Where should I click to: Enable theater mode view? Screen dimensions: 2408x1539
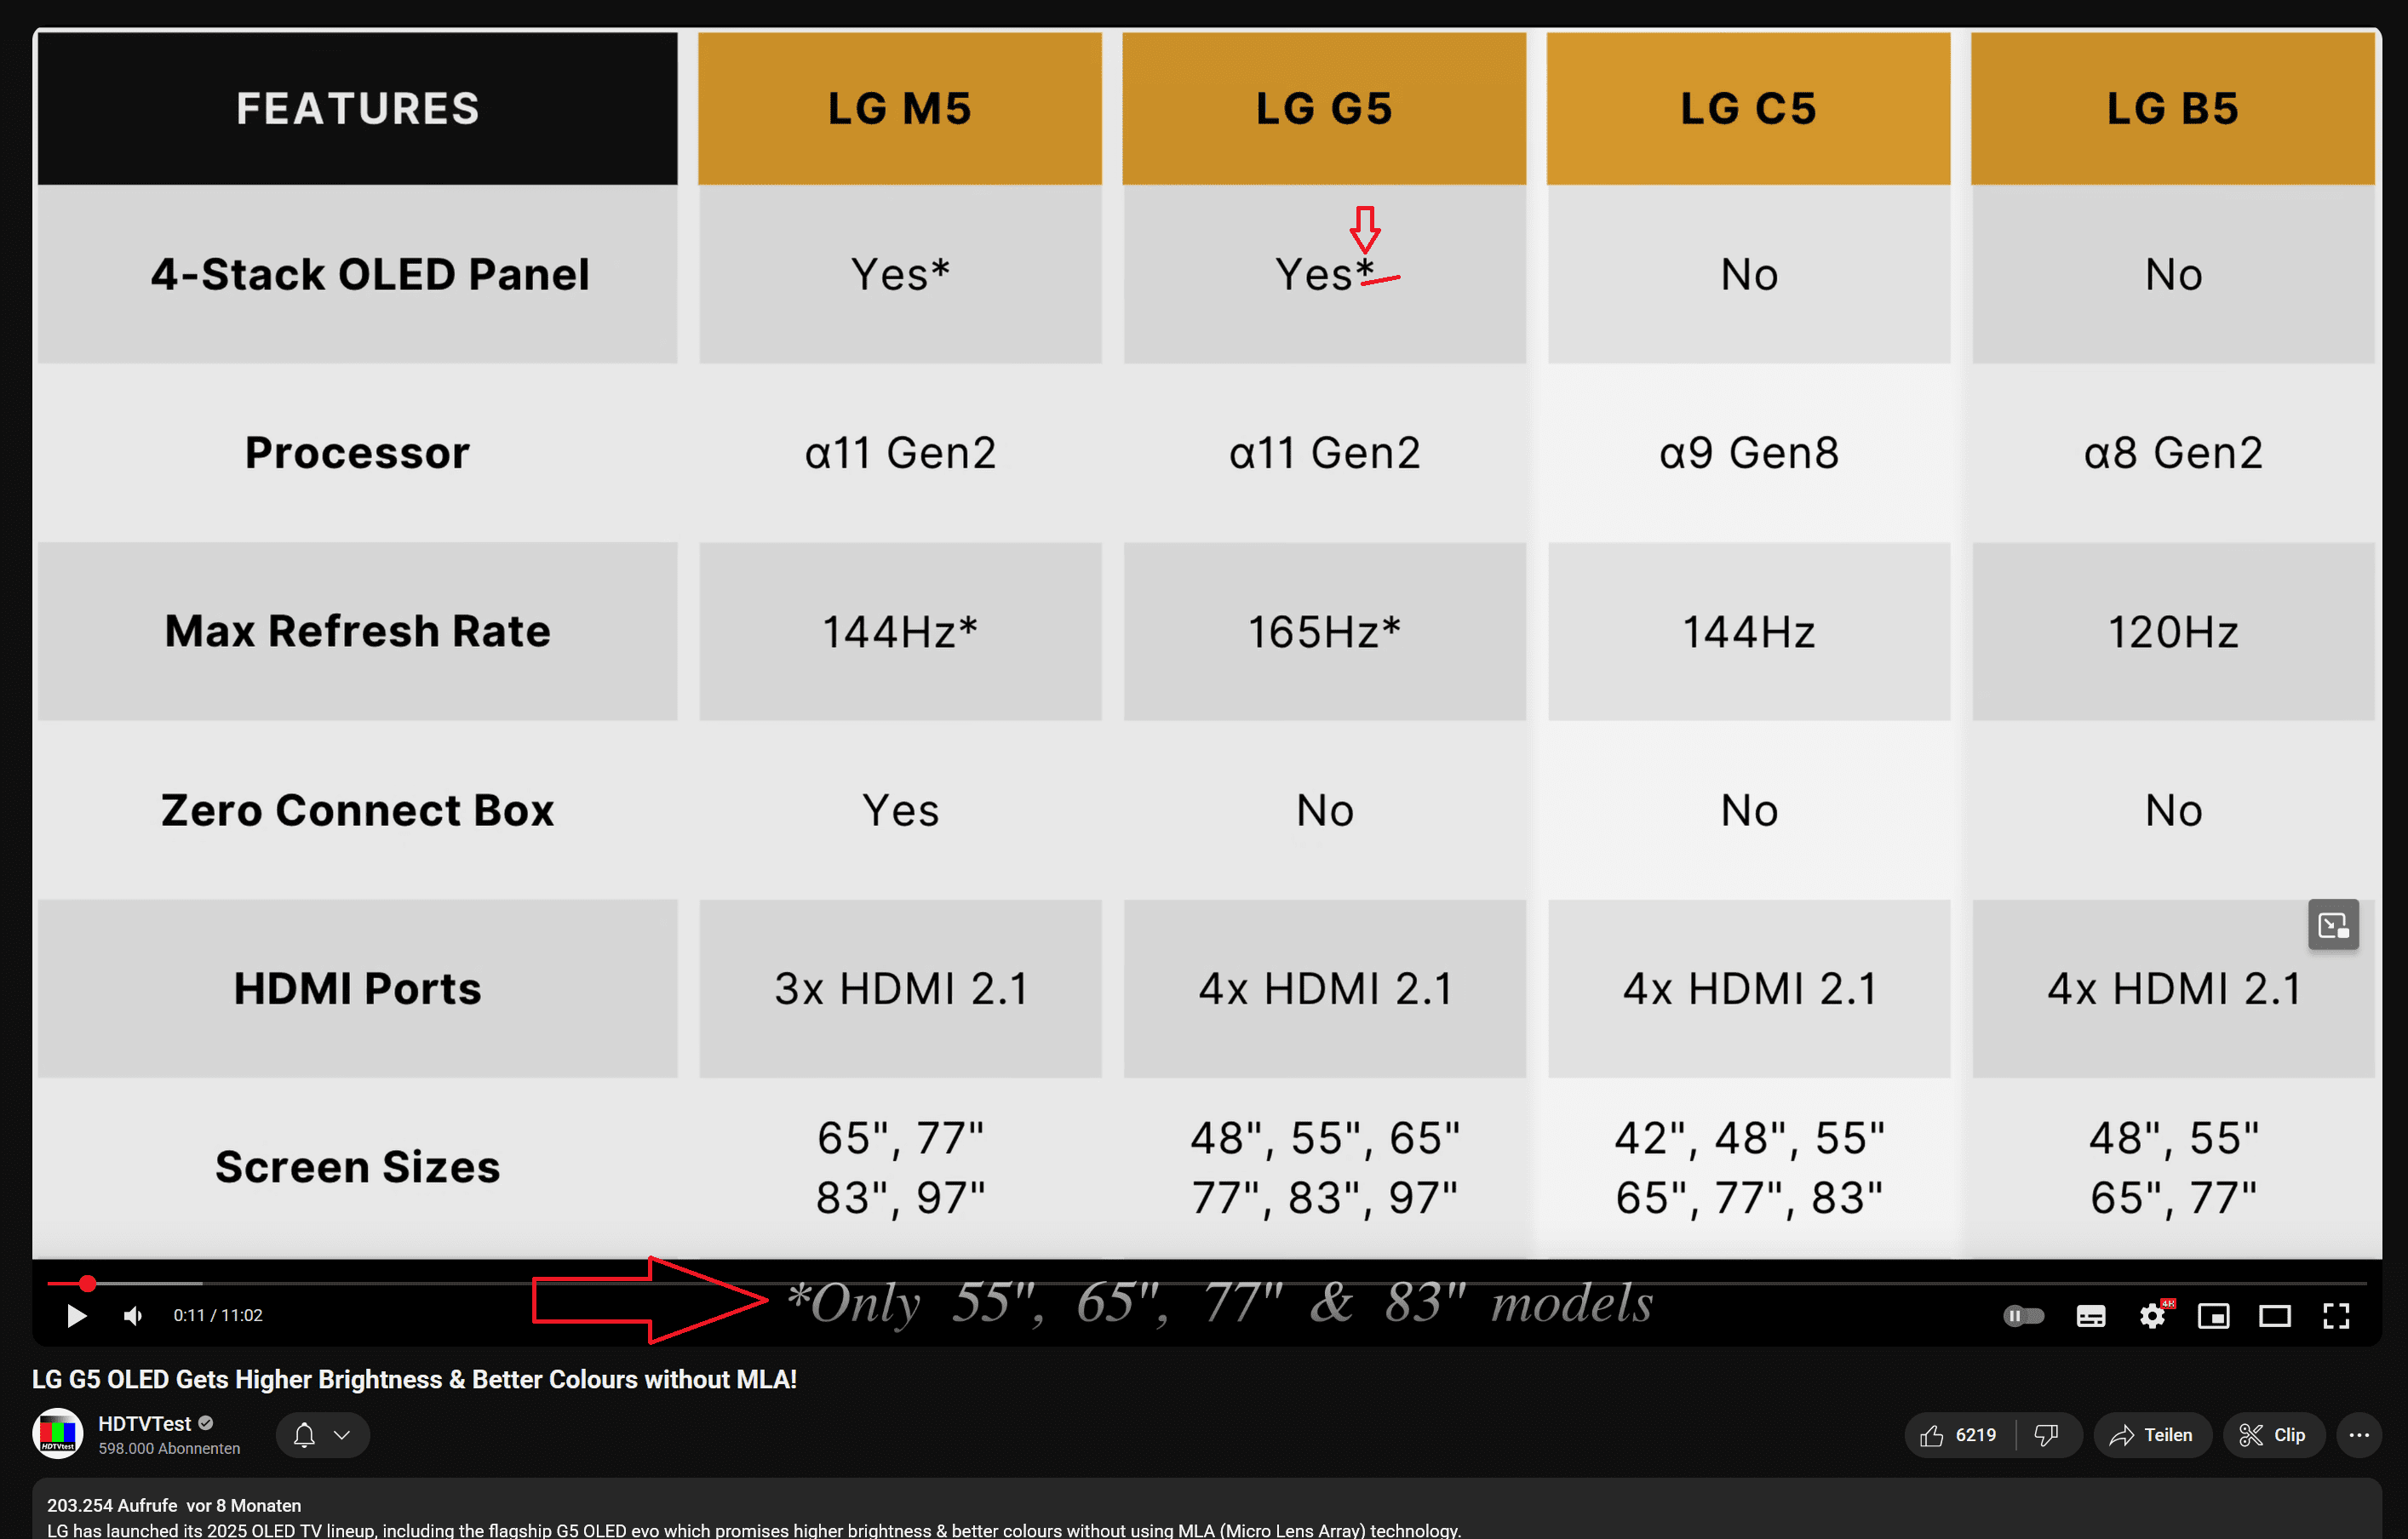[x=2274, y=1315]
